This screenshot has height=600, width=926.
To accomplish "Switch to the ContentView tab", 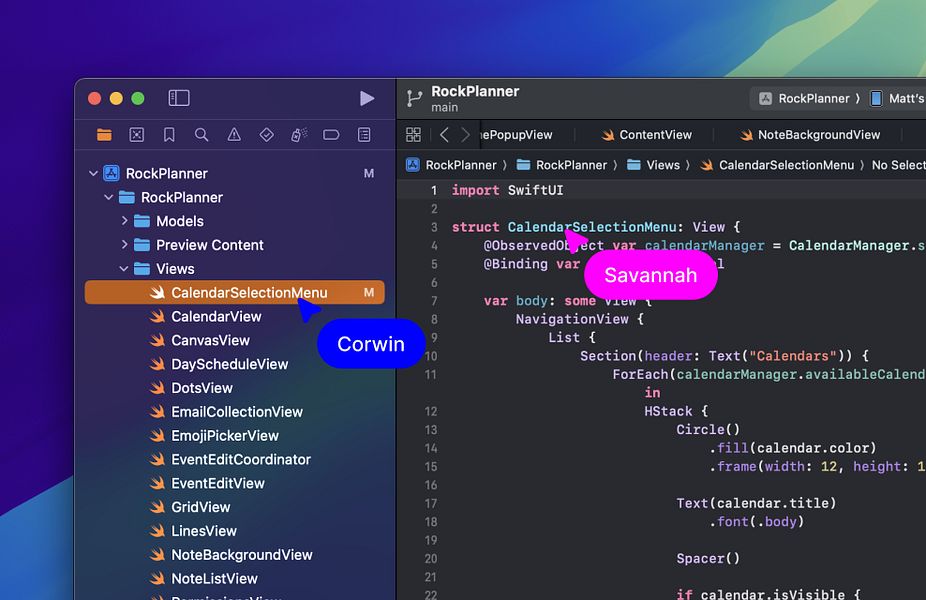I will [647, 135].
